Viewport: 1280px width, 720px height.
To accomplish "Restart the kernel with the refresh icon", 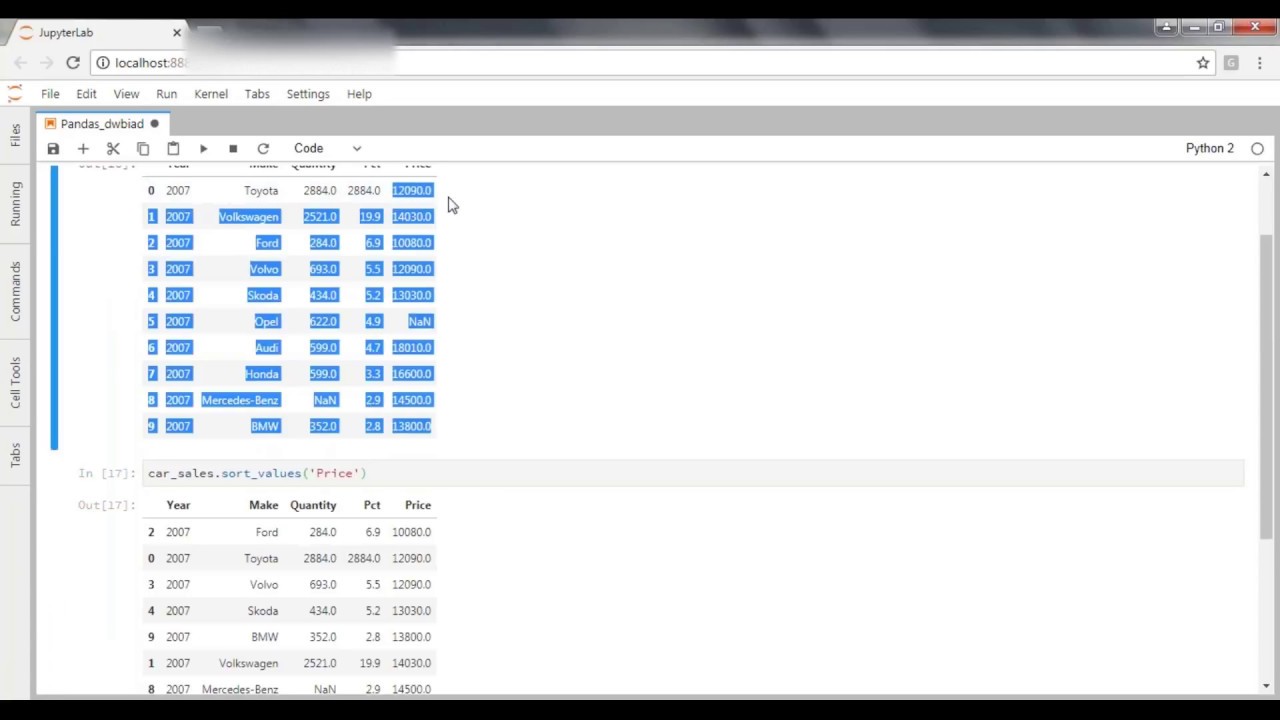I will [x=263, y=148].
